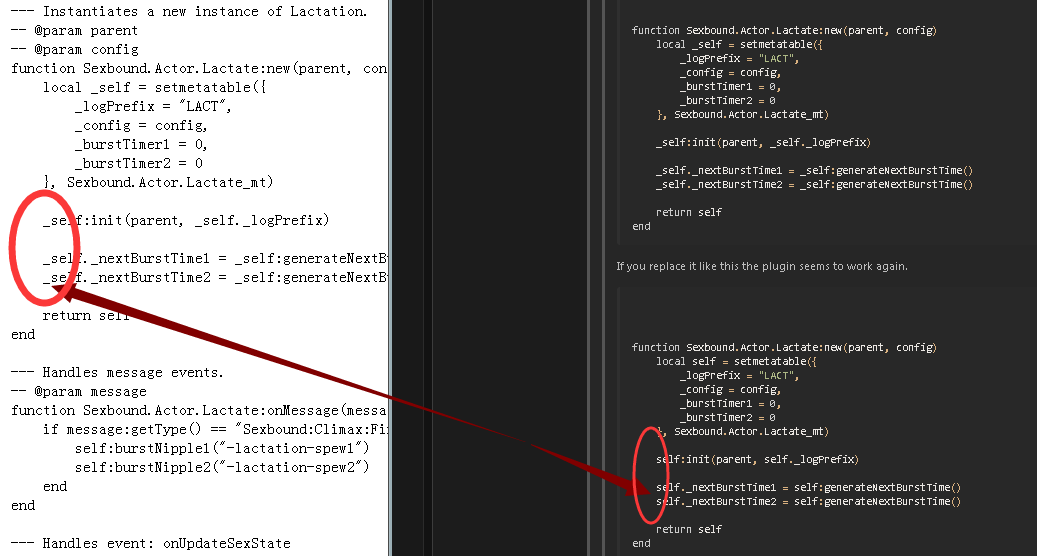Click '_self._nextBurstTime2 = _self:generateNextBurstTime()' in the forum post
Image resolution: width=1037 pixels, height=556 pixels.
tap(814, 184)
